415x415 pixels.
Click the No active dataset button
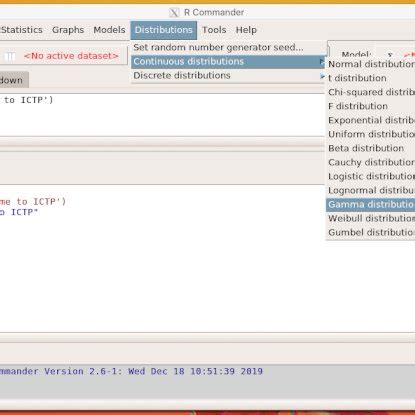coord(71,56)
